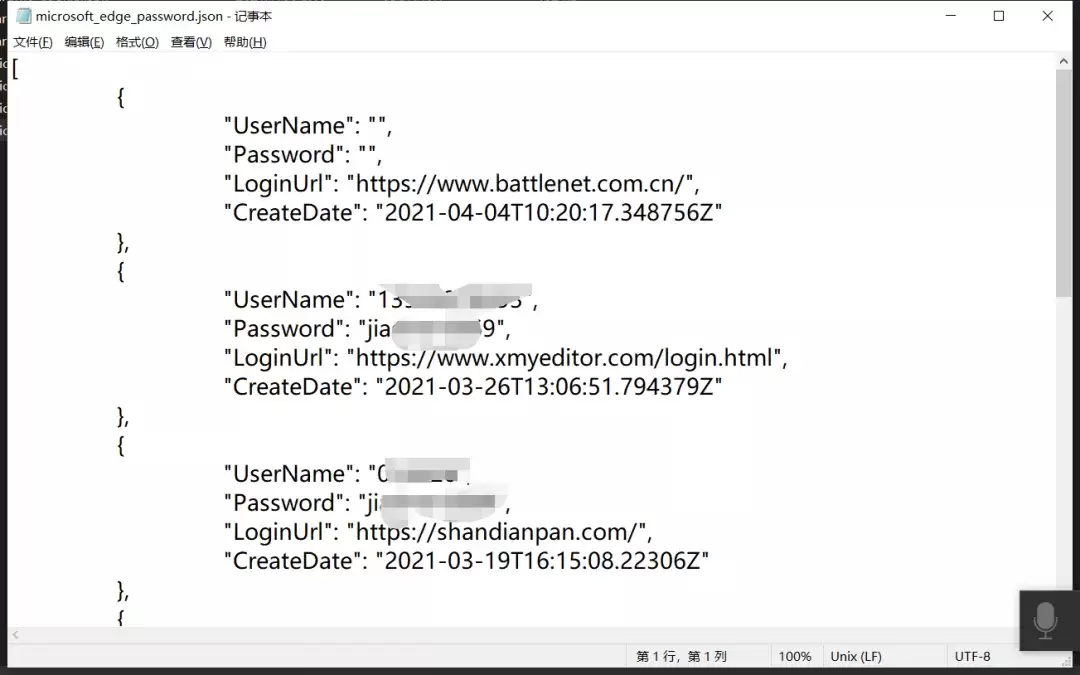Image resolution: width=1080 pixels, height=675 pixels.
Task: Click the UTF-8 encoding status entry
Action: pos(973,656)
